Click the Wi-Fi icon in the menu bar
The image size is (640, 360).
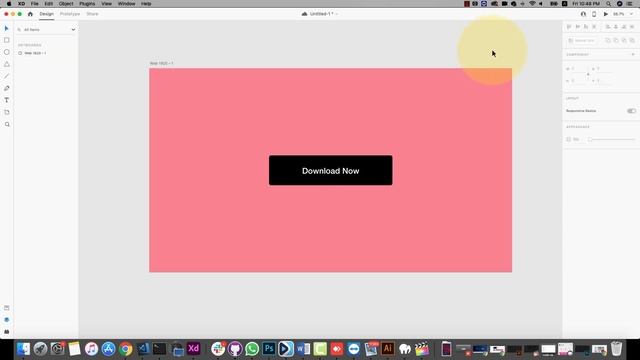tap(532, 4)
